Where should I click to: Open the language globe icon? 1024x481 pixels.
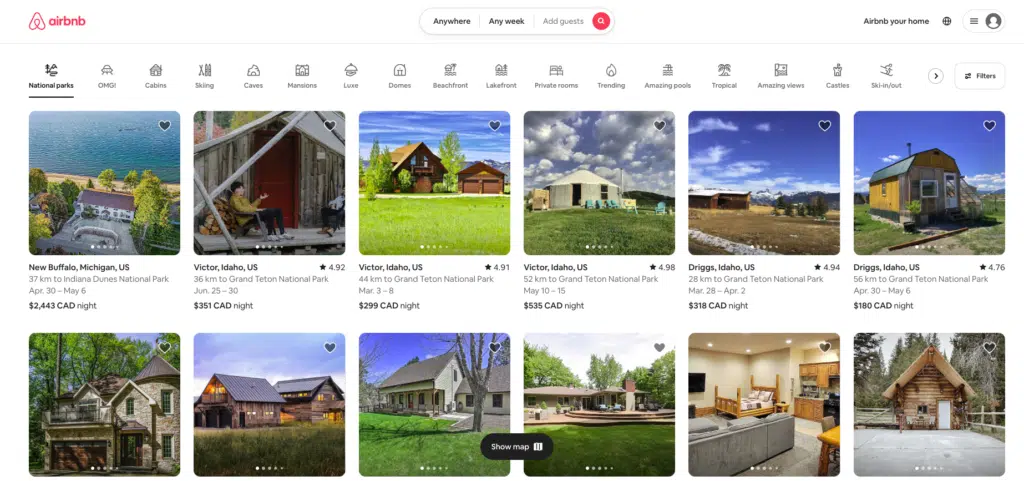pyautogui.click(x=947, y=21)
